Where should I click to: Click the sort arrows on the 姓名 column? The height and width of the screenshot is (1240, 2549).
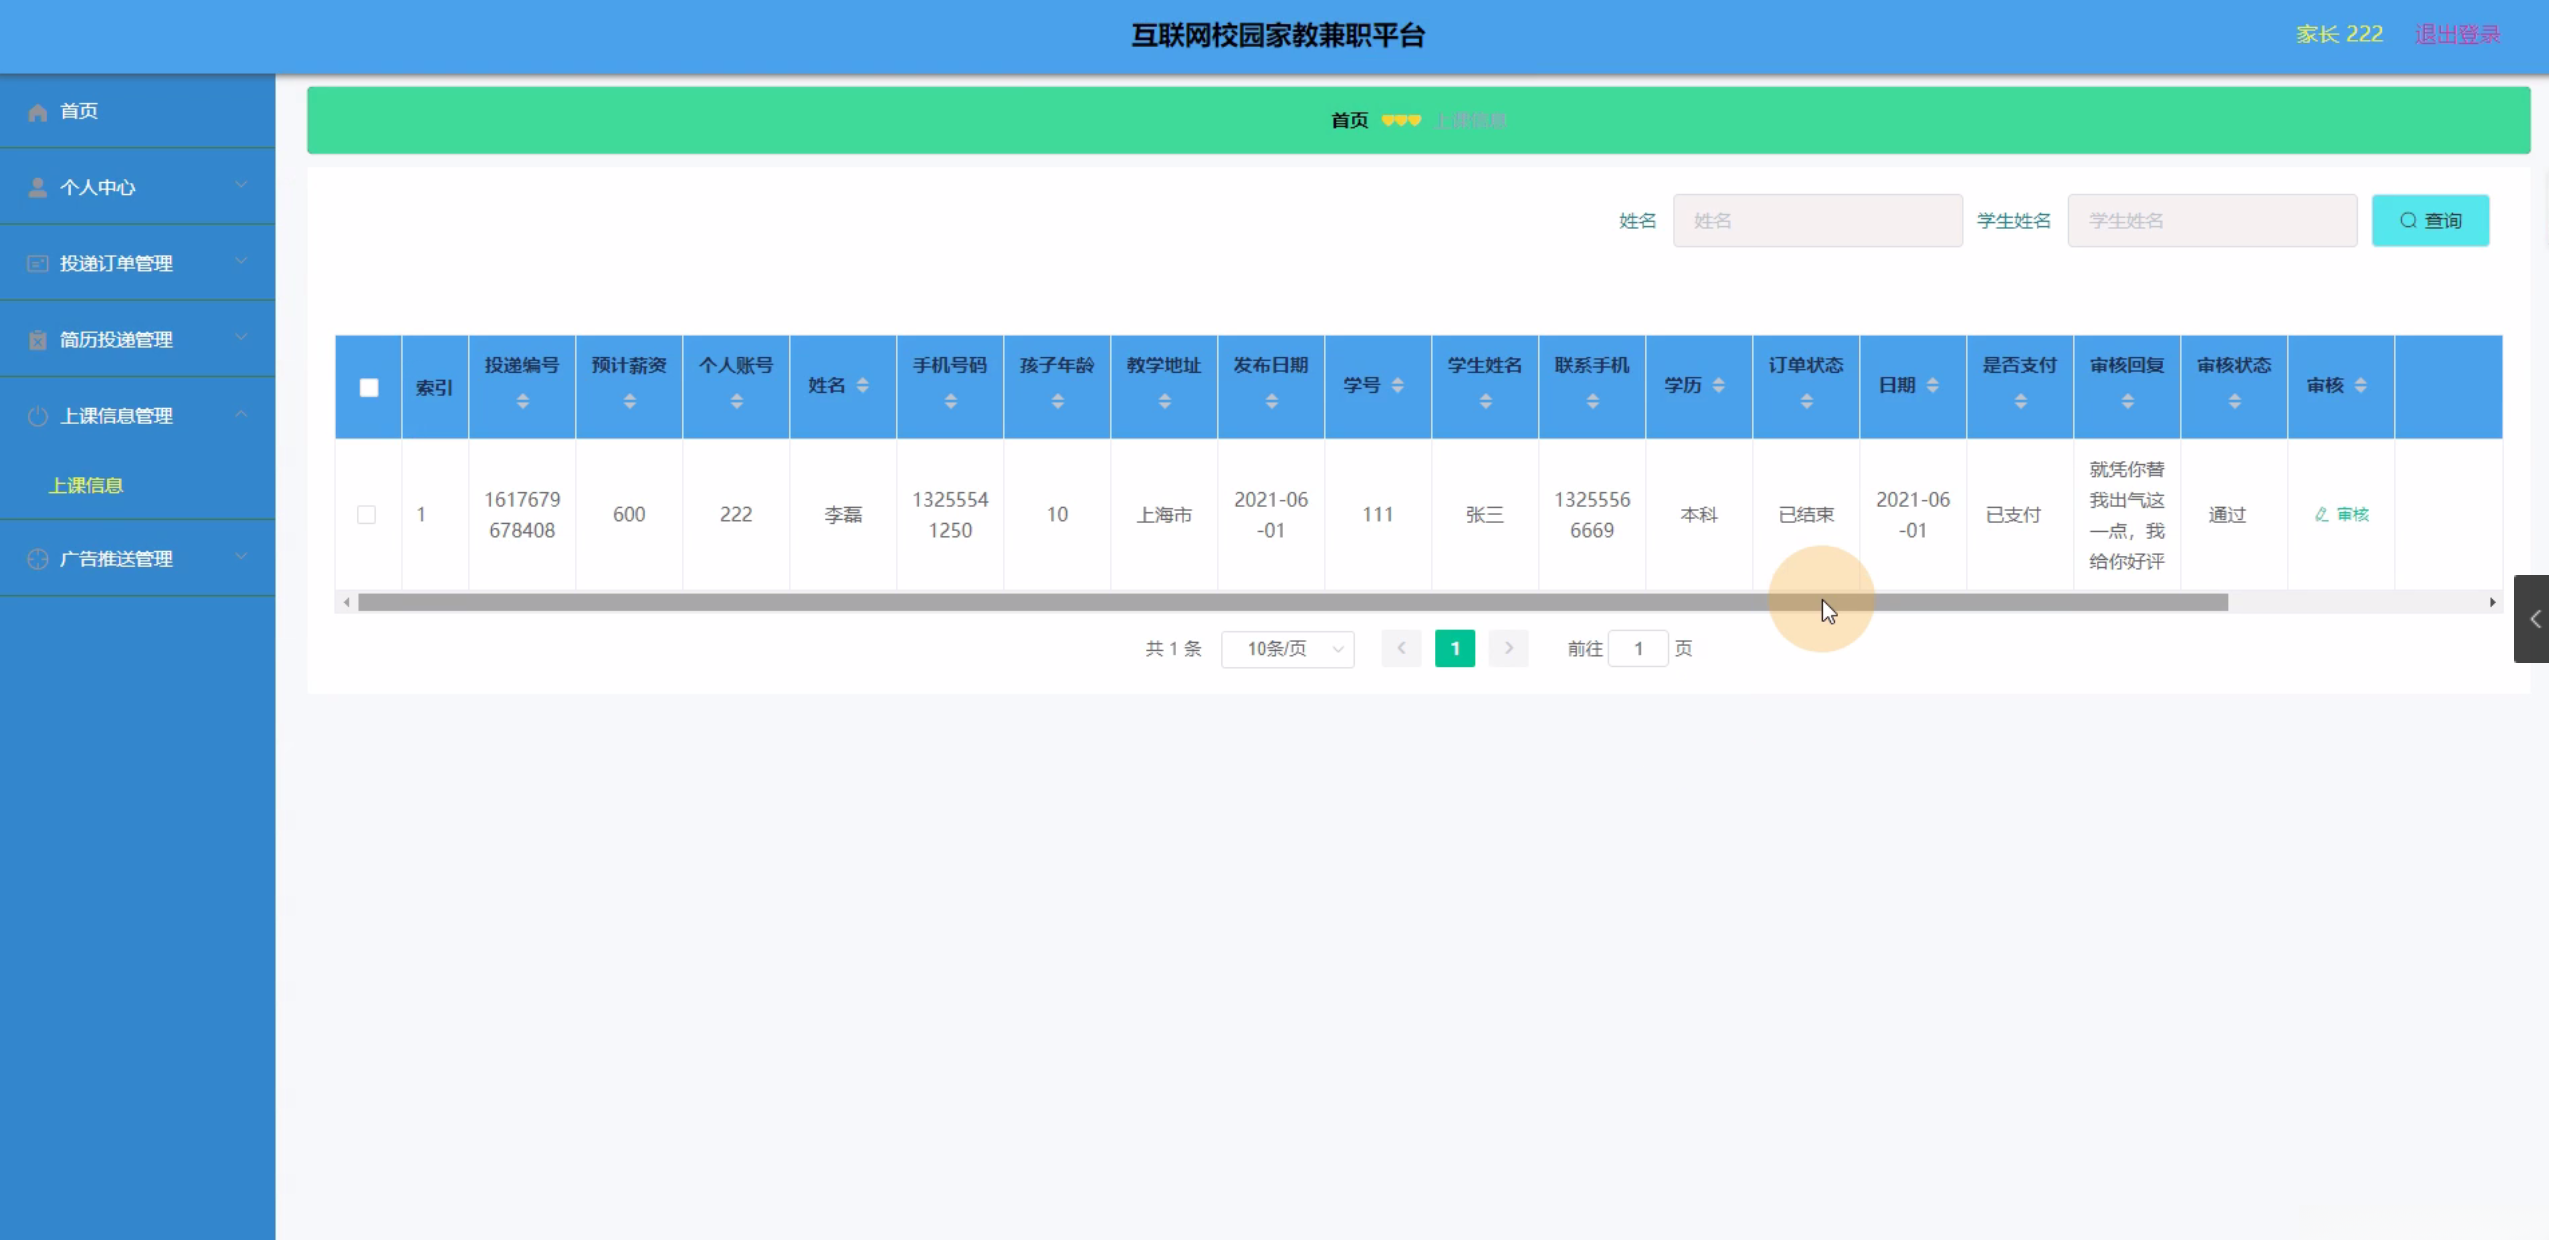[862, 386]
